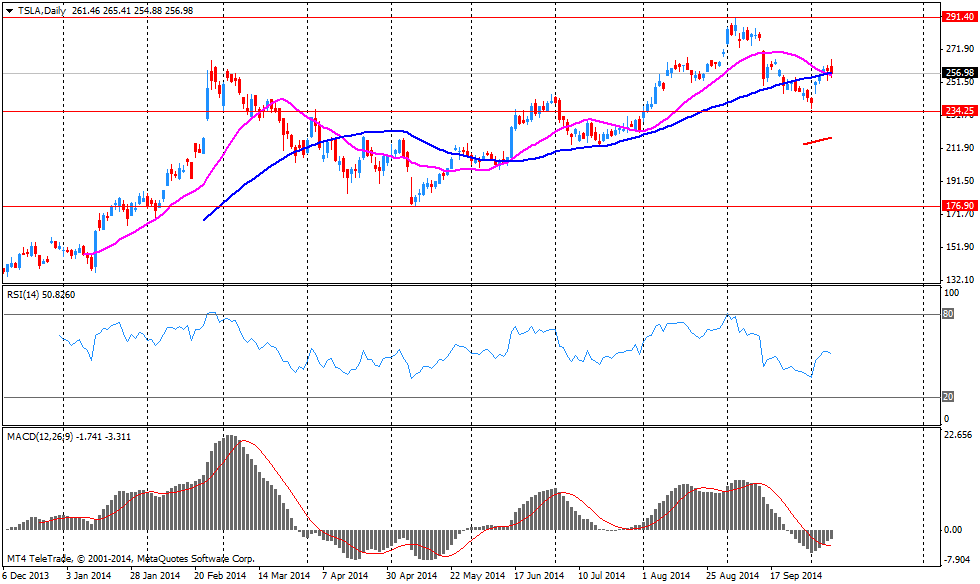The width and height of the screenshot is (980, 584).
Task: Select the 151.90 price scale value
Action: (960, 247)
